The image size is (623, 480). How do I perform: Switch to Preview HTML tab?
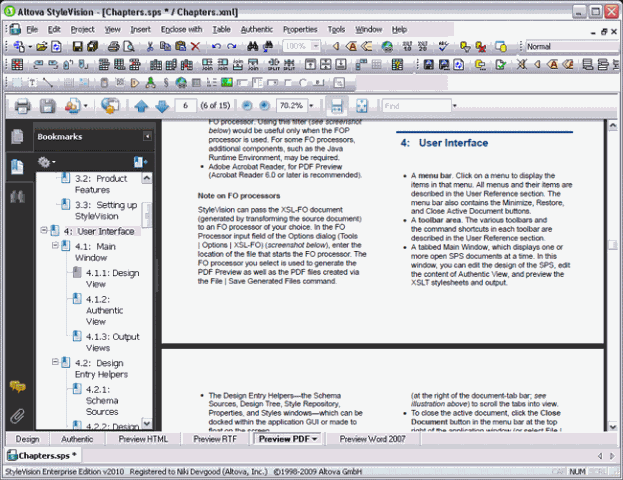[143, 439]
